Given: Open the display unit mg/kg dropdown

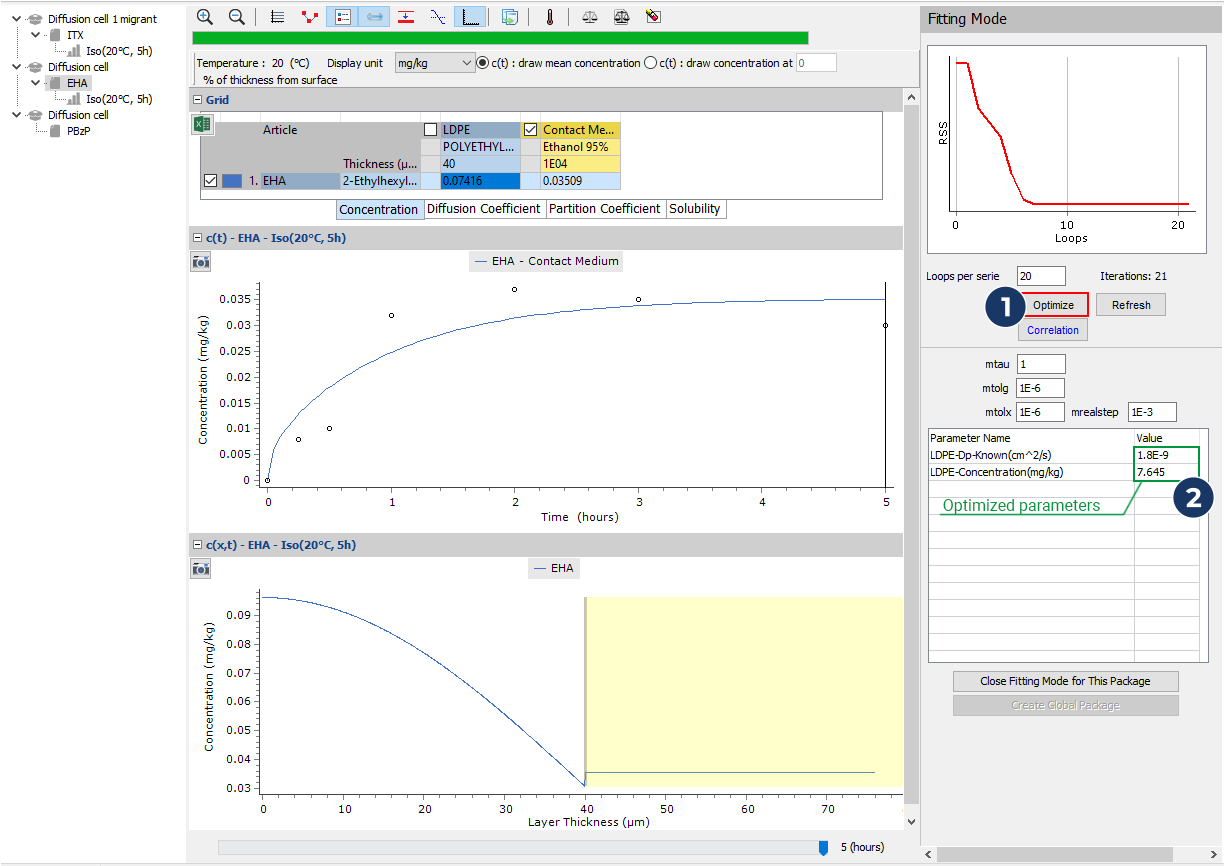Looking at the screenshot, I should [x=435, y=63].
